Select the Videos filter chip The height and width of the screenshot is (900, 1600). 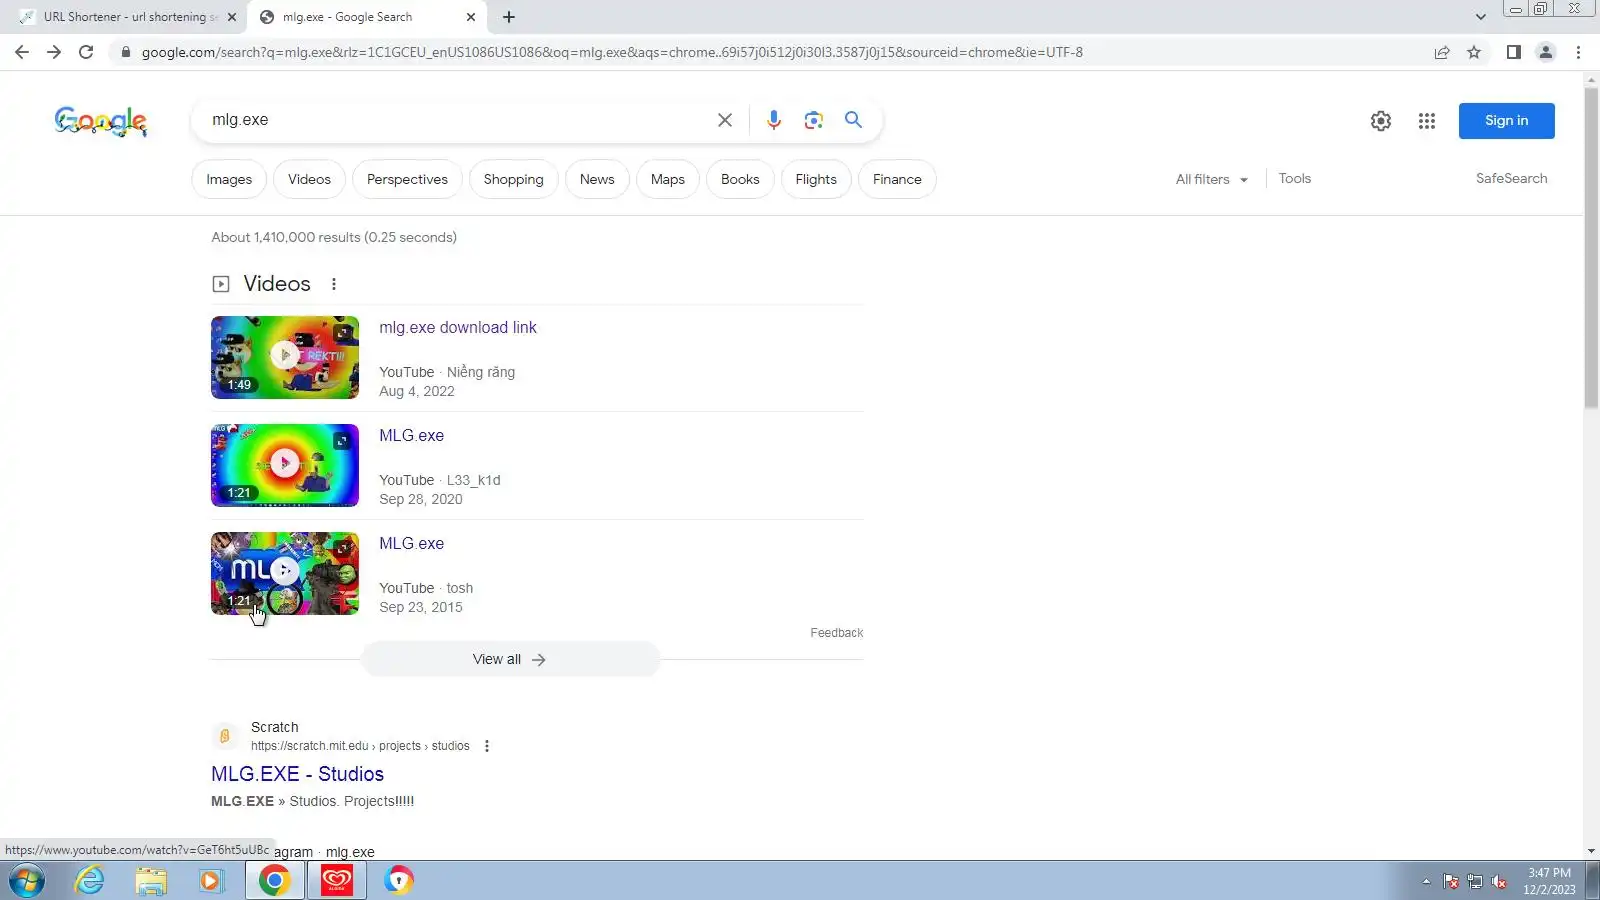309,179
